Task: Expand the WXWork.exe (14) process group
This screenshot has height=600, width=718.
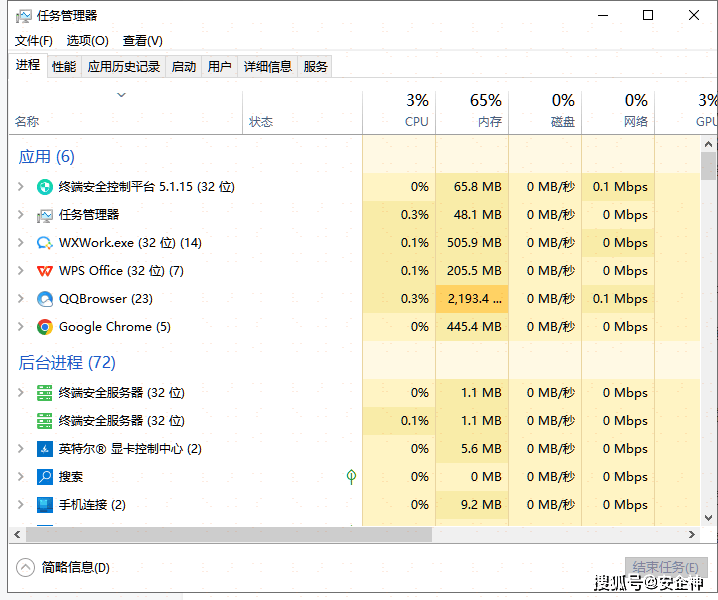Action: tap(21, 242)
